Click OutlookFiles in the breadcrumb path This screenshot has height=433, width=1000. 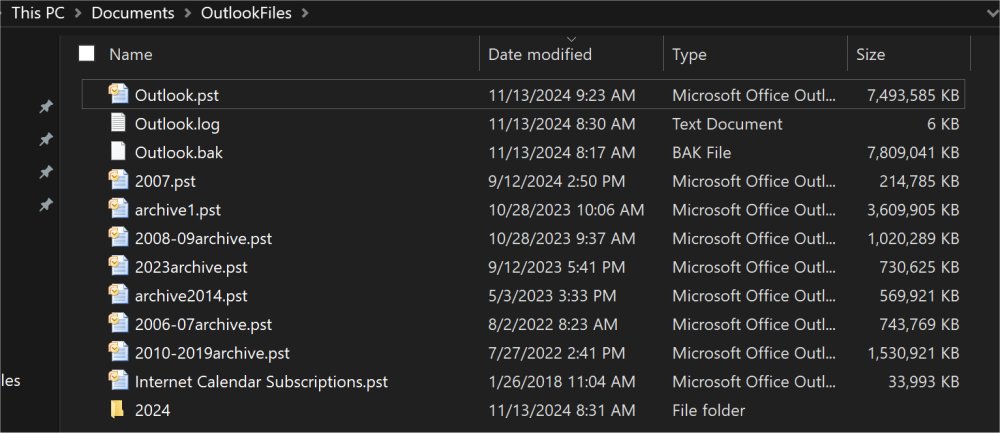coord(246,13)
